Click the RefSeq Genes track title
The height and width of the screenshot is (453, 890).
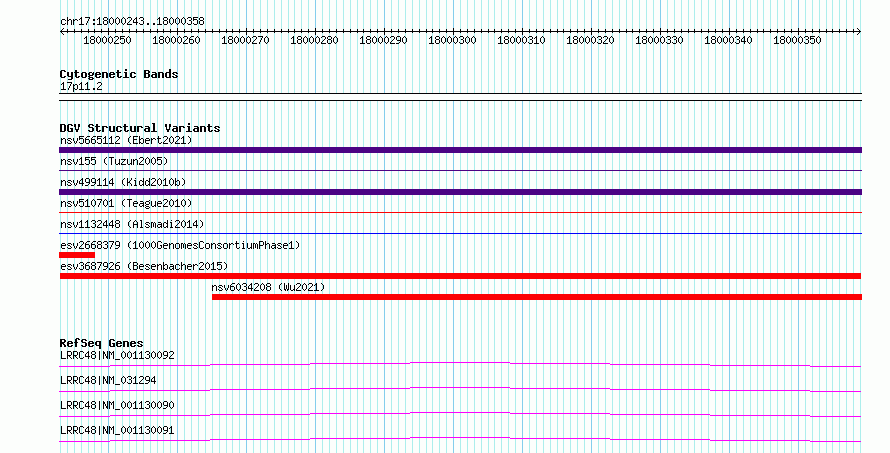tap(101, 343)
